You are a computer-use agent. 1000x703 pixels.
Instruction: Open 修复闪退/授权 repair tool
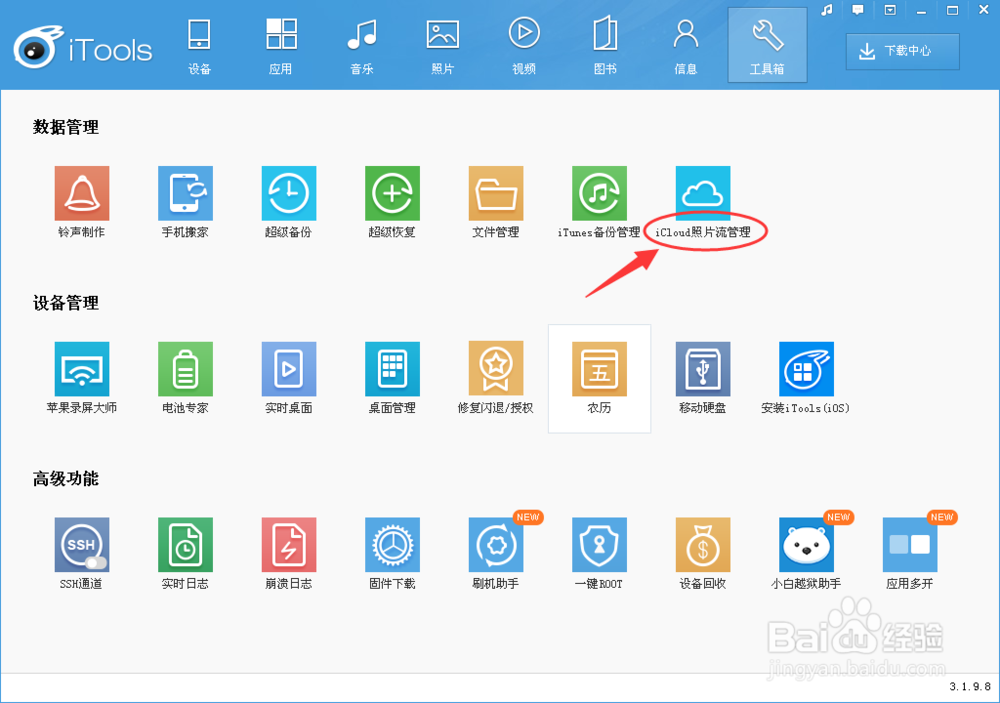coord(496,369)
